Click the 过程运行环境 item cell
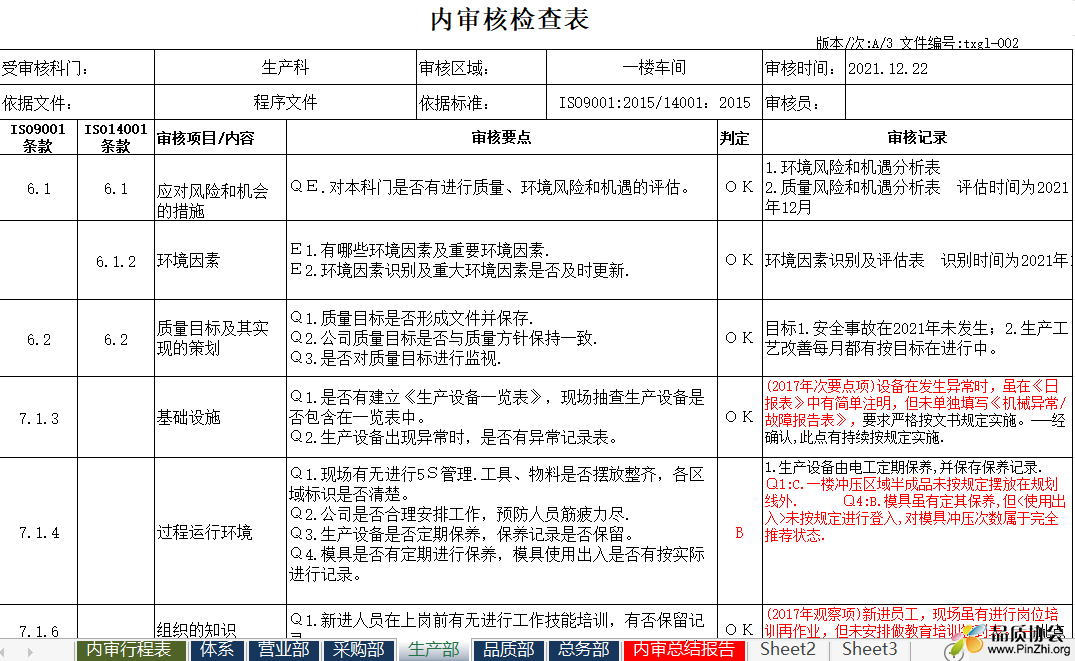The image size is (1075, 661). pyautogui.click(x=220, y=532)
